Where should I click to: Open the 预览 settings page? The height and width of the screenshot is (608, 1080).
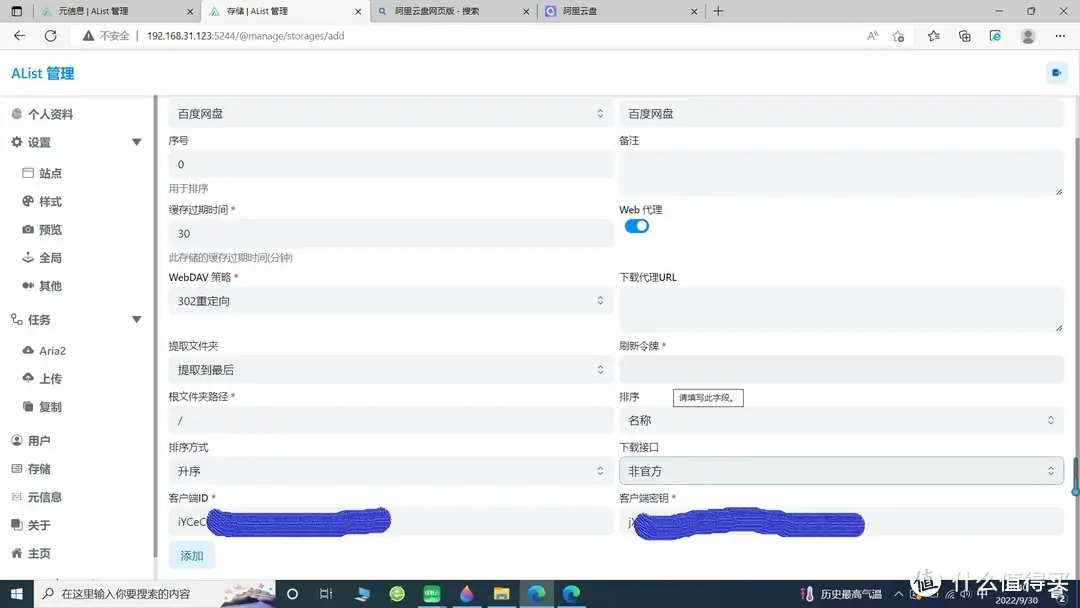[48, 229]
